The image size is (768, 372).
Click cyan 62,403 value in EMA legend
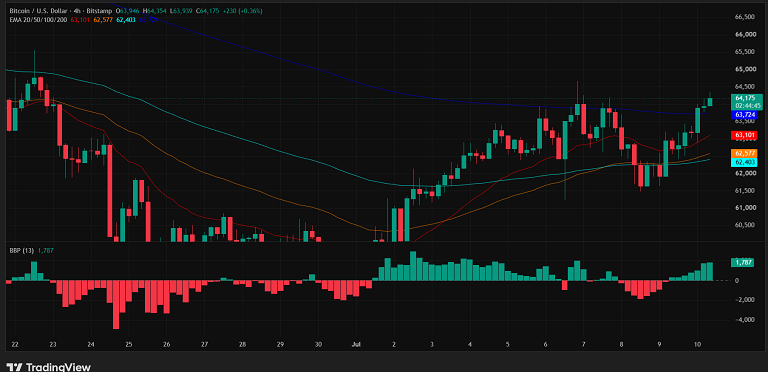click(126, 20)
